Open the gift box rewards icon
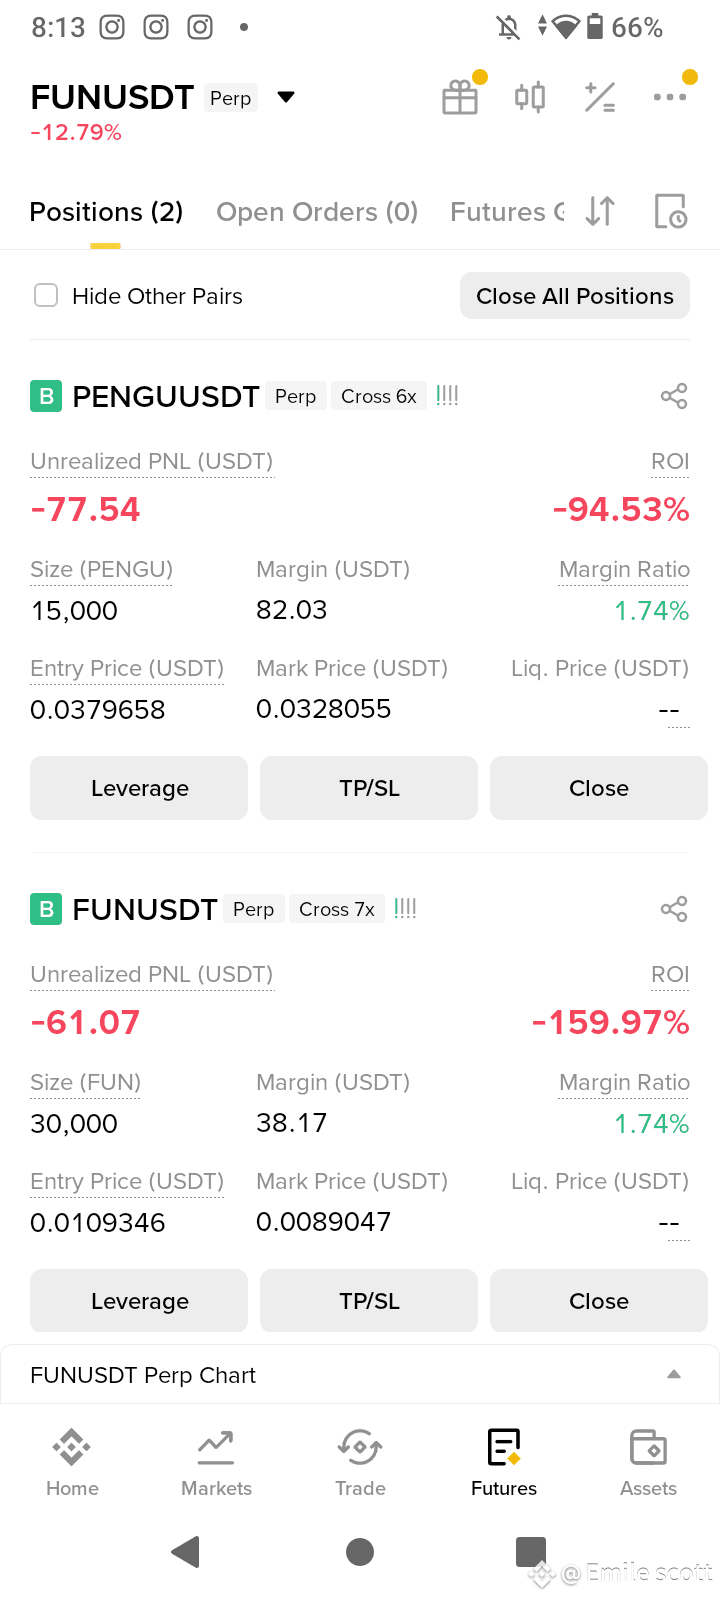Viewport: 720px width, 1600px height. (x=460, y=97)
